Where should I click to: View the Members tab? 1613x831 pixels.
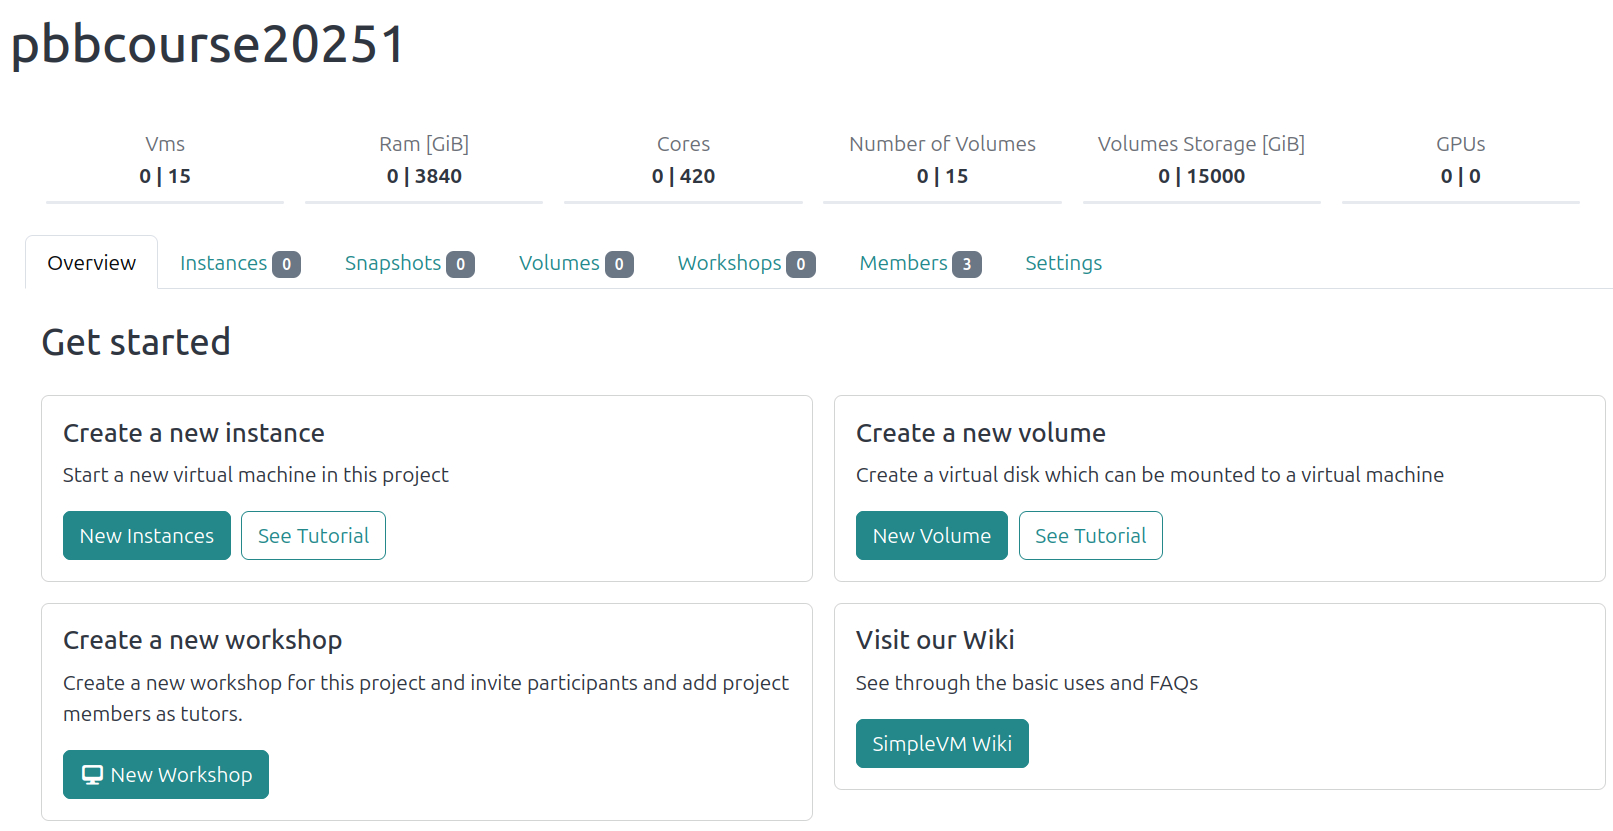pos(903,263)
